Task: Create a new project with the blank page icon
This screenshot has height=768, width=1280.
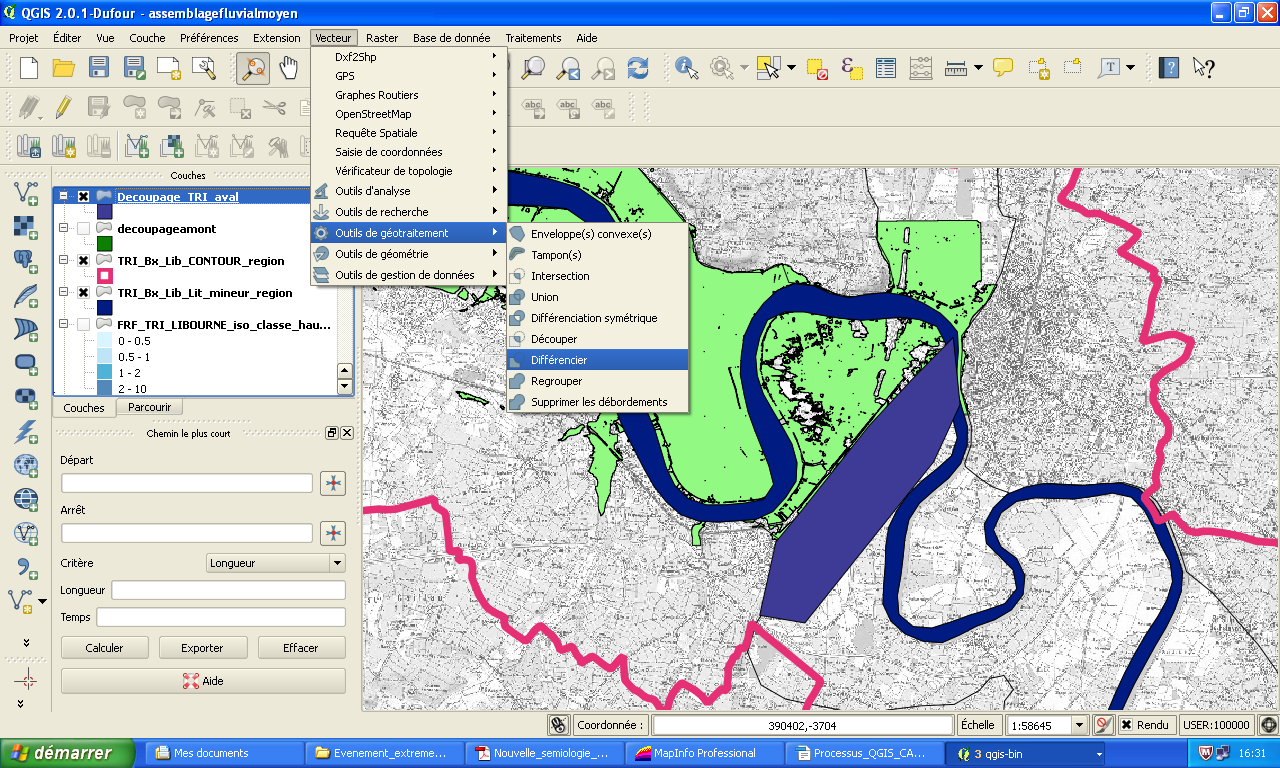Action: pyautogui.click(x=29, y=68)
